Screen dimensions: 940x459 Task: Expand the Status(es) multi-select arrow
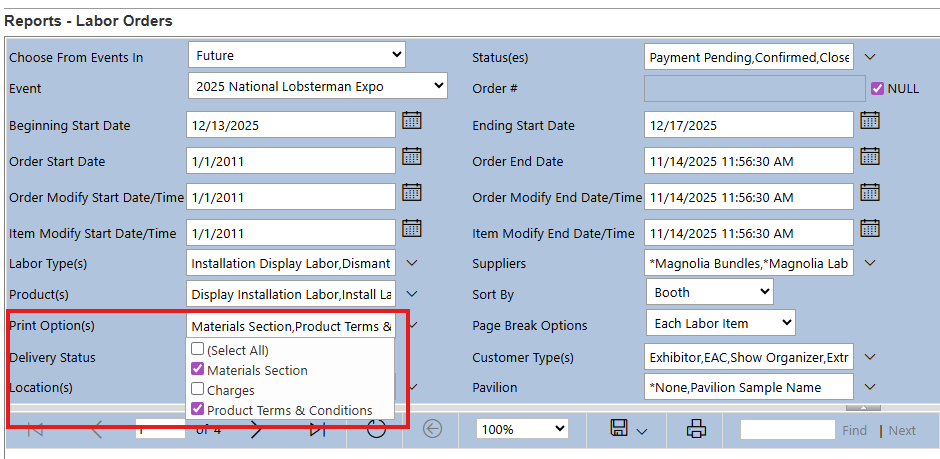tap(869, 57)
